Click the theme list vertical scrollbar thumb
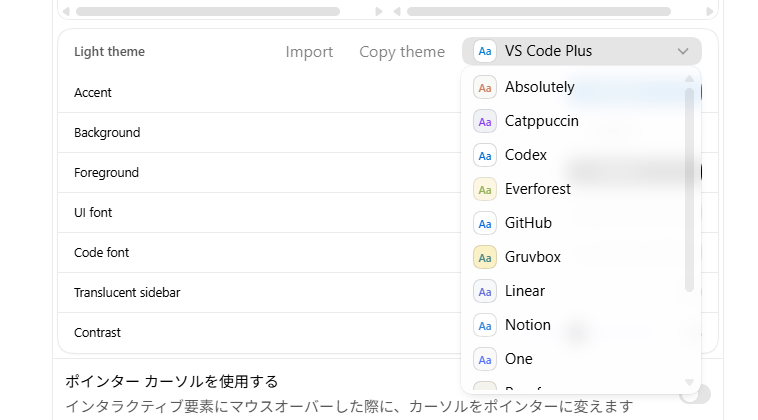The image size is (758, 420). coord(689,190)
